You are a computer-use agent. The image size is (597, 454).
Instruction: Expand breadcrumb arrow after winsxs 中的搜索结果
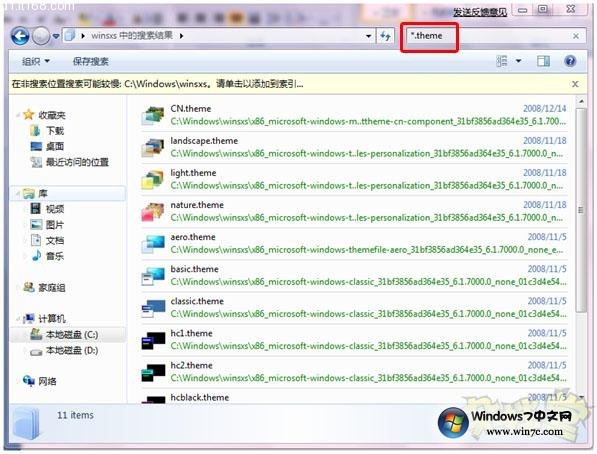click(181, 36)
